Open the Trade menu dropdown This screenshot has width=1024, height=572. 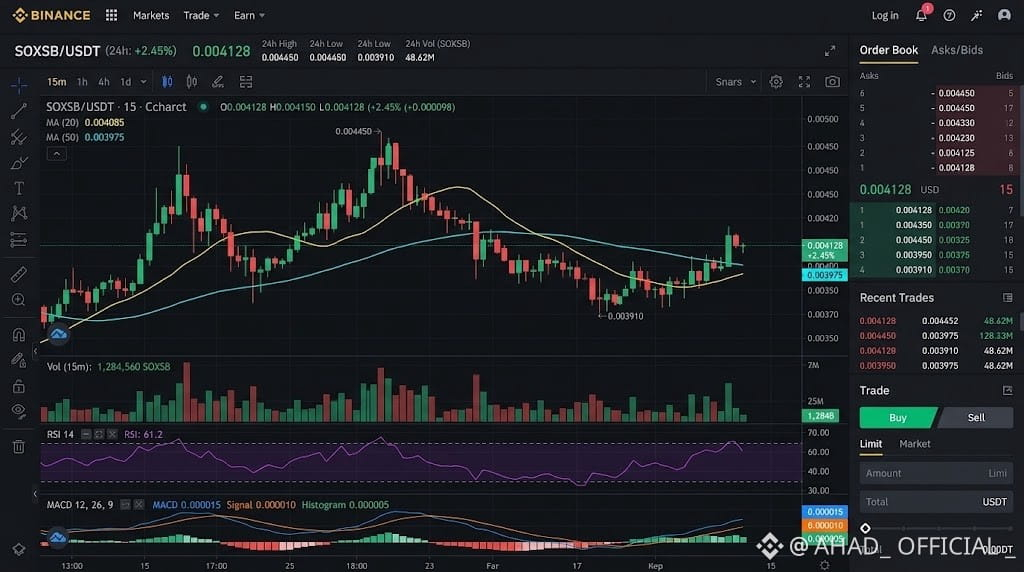click(x=201, y=15)
